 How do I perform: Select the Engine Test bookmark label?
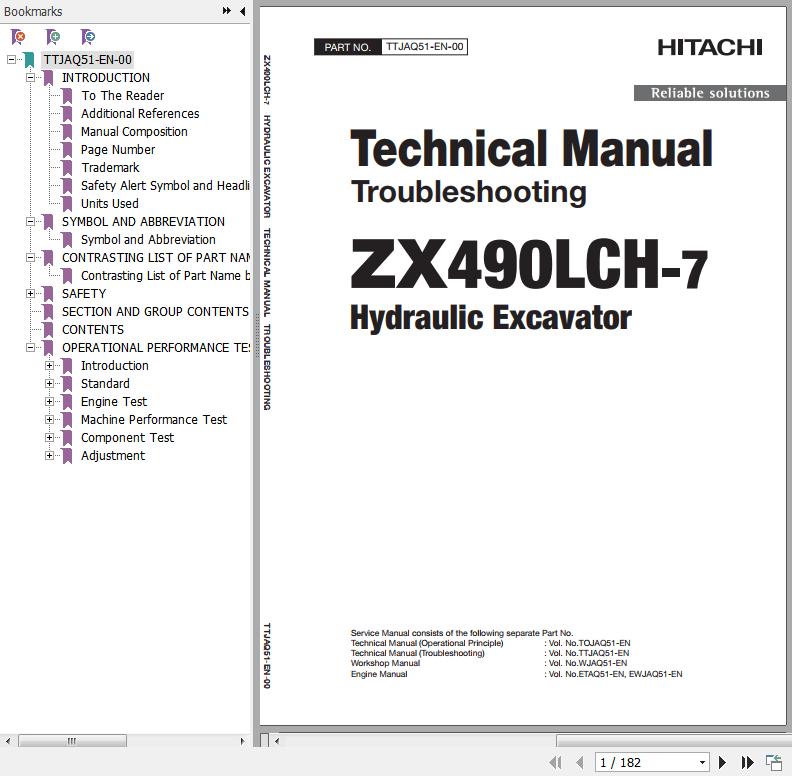[114, 402]
